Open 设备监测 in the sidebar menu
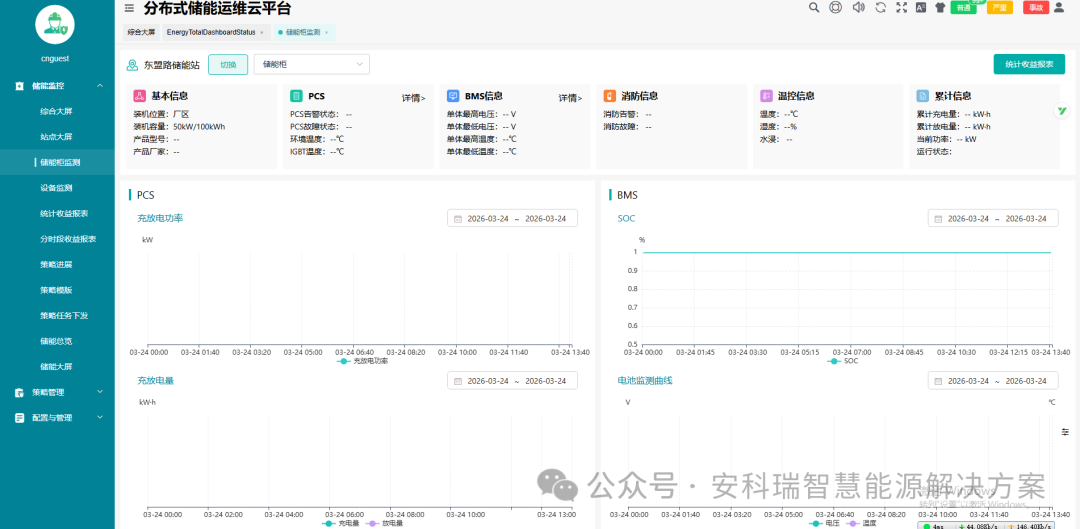 pos(56,187)
